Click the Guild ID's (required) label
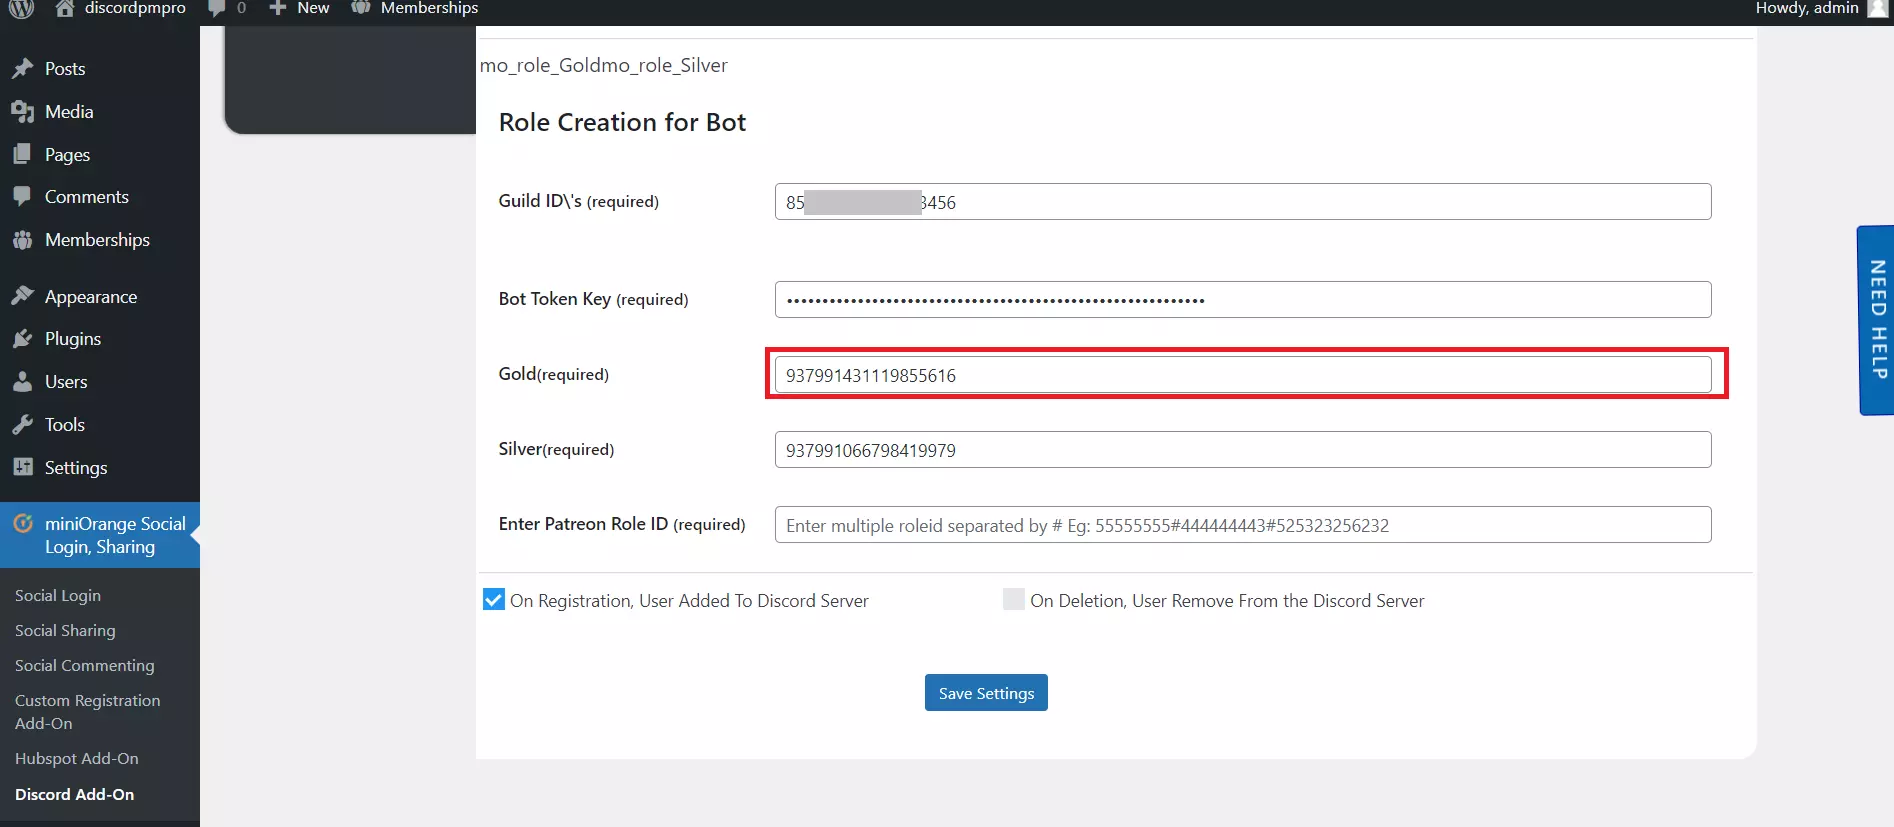Image resolution: width=1894 pixels, height=827 pixels. point(579,201)
